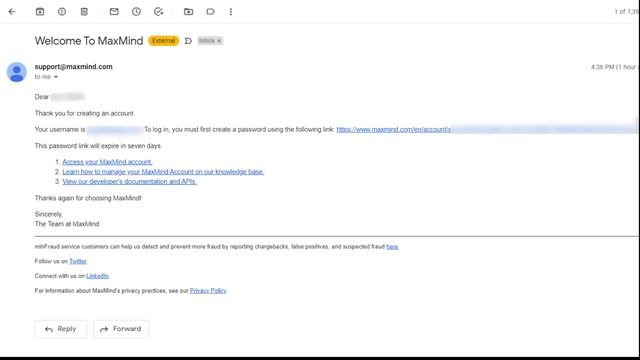The height and width of the screenshot is (360, 640).
Task: Click the 'The Team at MaxMind' signature
Action: pyautogui.click(x=67, y=224)
